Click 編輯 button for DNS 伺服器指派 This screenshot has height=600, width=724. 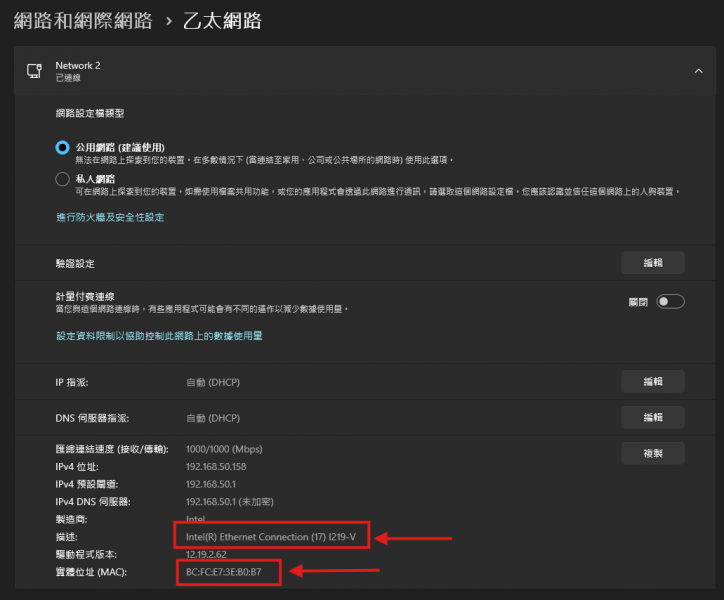(652, 418)
